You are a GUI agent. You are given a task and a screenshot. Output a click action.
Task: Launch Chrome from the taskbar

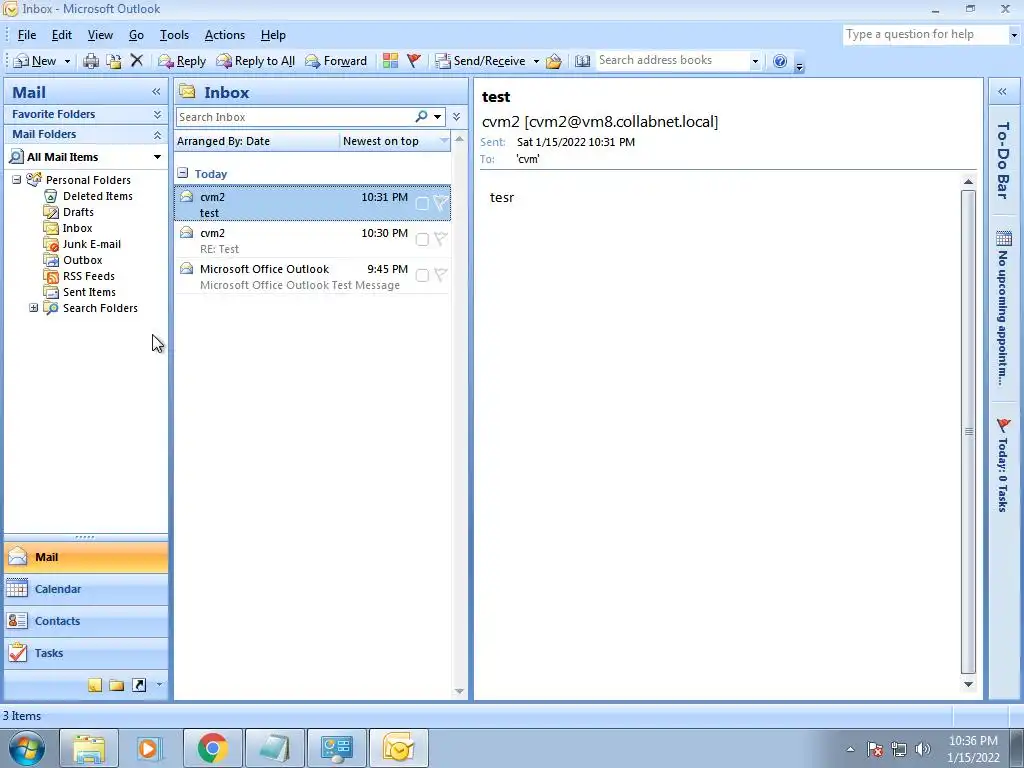pyautogui.click(x=213, y=748)
